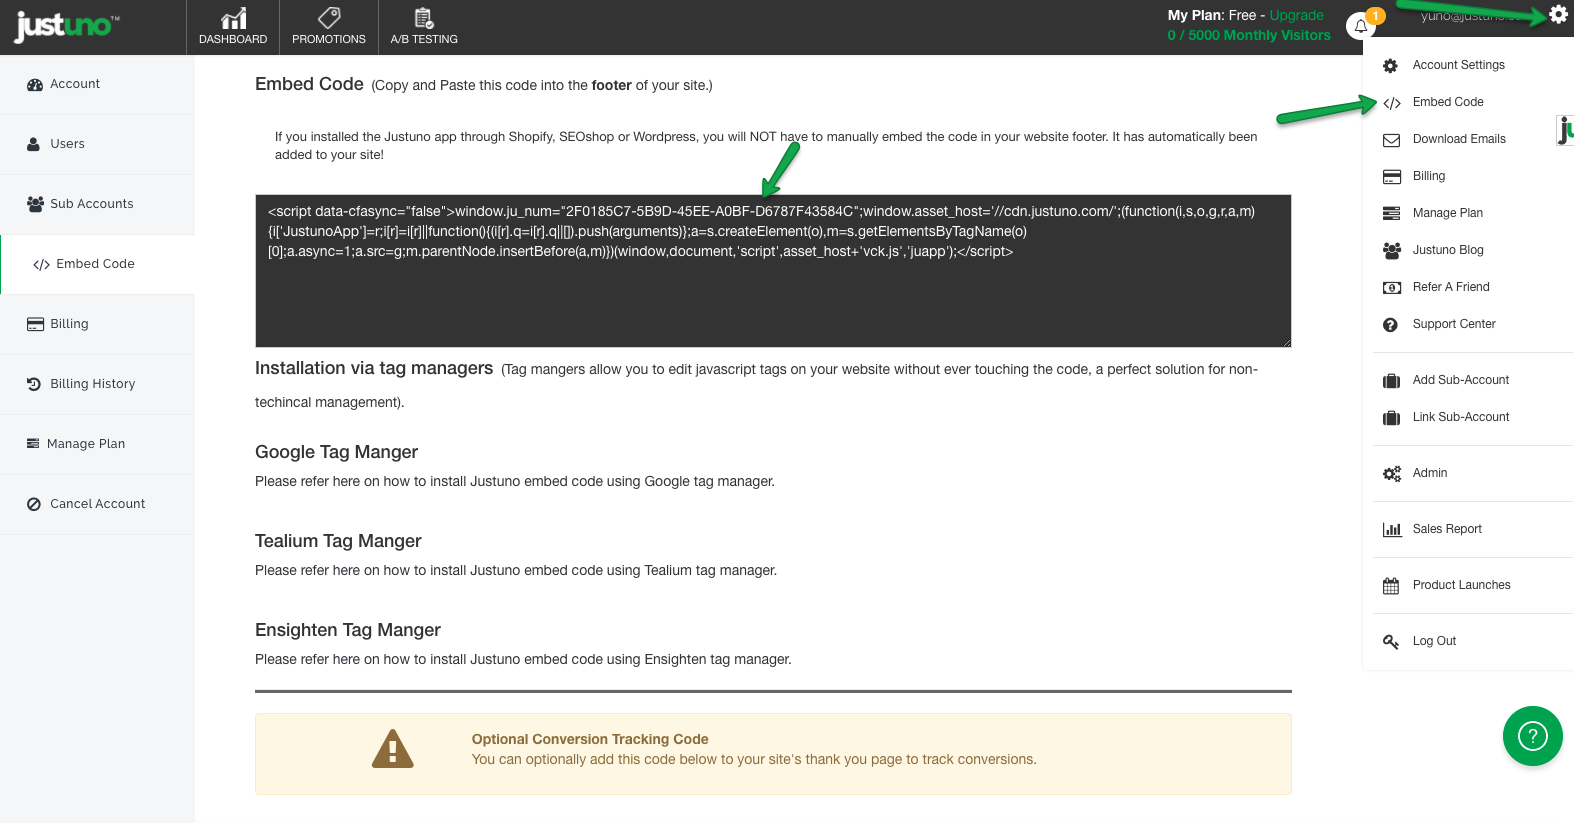
Task: Open the Dashboard chart icon
Action: [233, 18]
